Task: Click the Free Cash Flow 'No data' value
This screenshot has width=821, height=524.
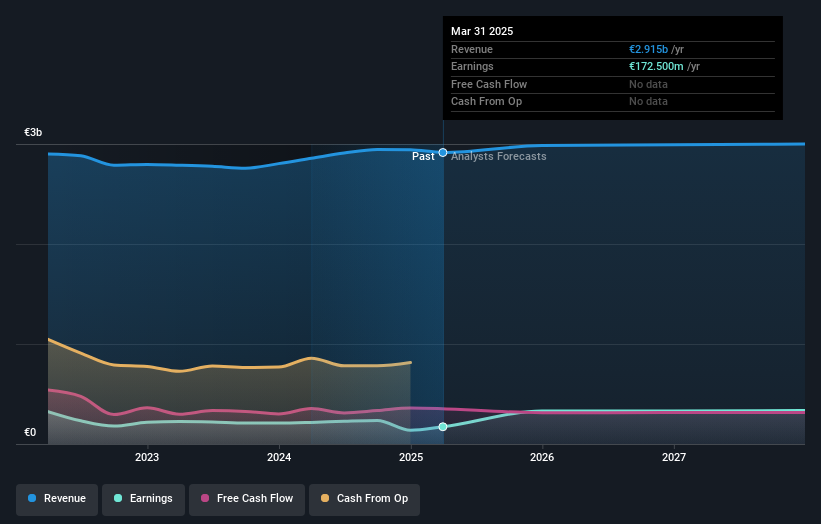Action: 648,84
